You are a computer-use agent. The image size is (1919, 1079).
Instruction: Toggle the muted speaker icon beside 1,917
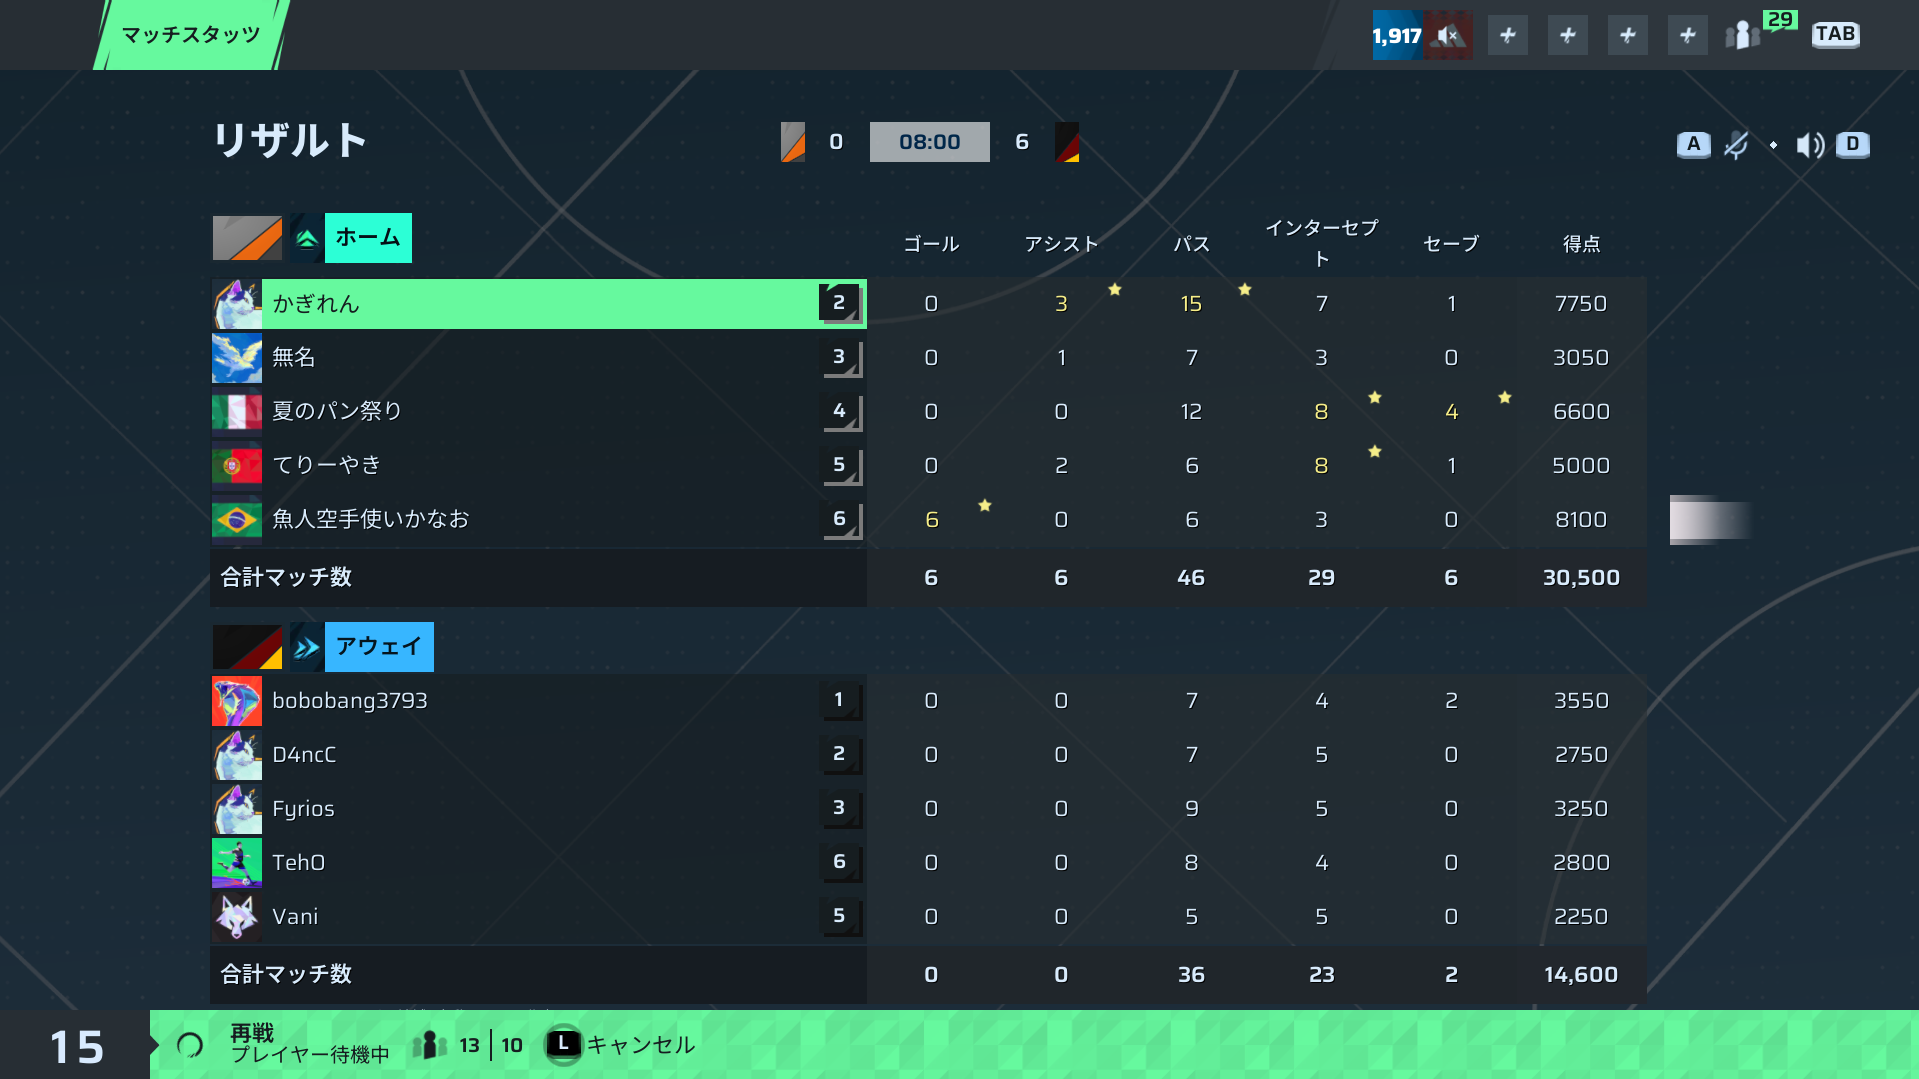click(x=1449, y=36)
